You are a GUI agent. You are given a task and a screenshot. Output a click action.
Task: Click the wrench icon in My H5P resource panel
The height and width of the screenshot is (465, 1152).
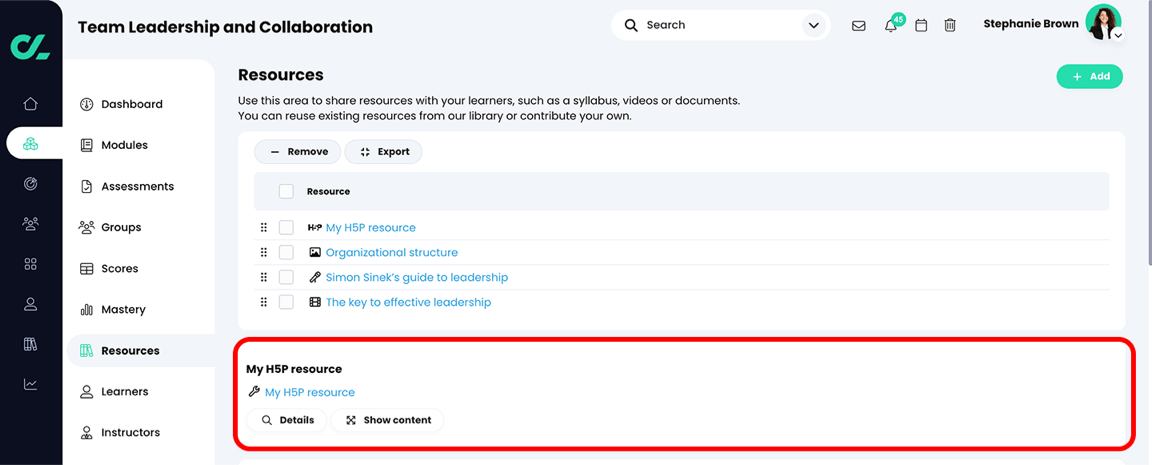[x=254, y=392]
